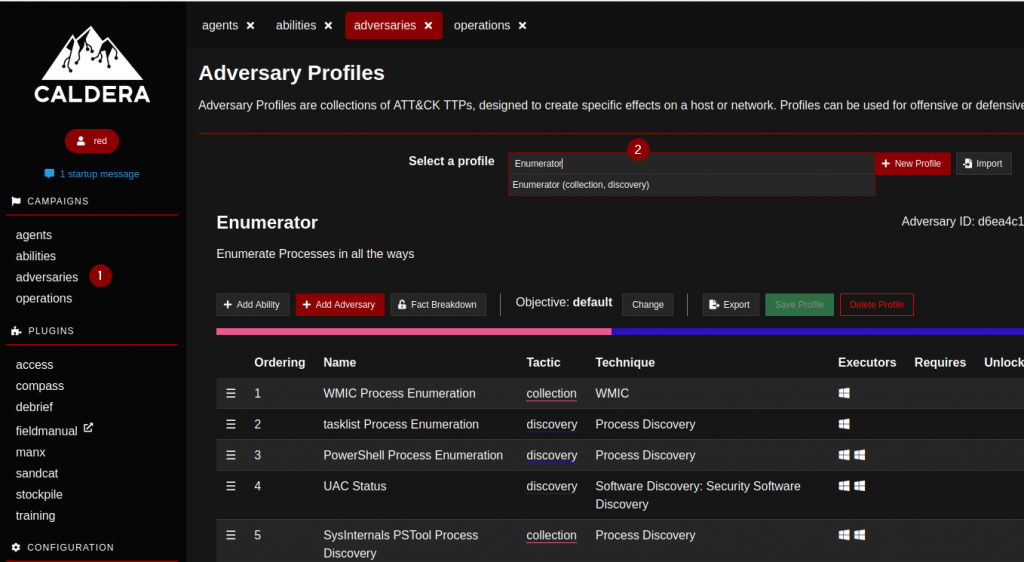The image size is (1024, 562).
Task: Open the 1 startup message link
Action: (x=91, y=174)
